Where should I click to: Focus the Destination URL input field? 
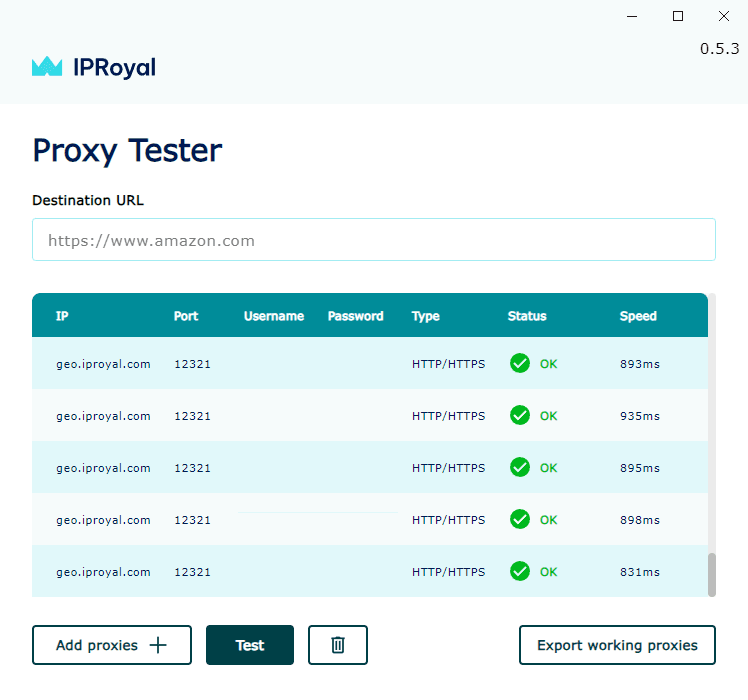(374, 240)
